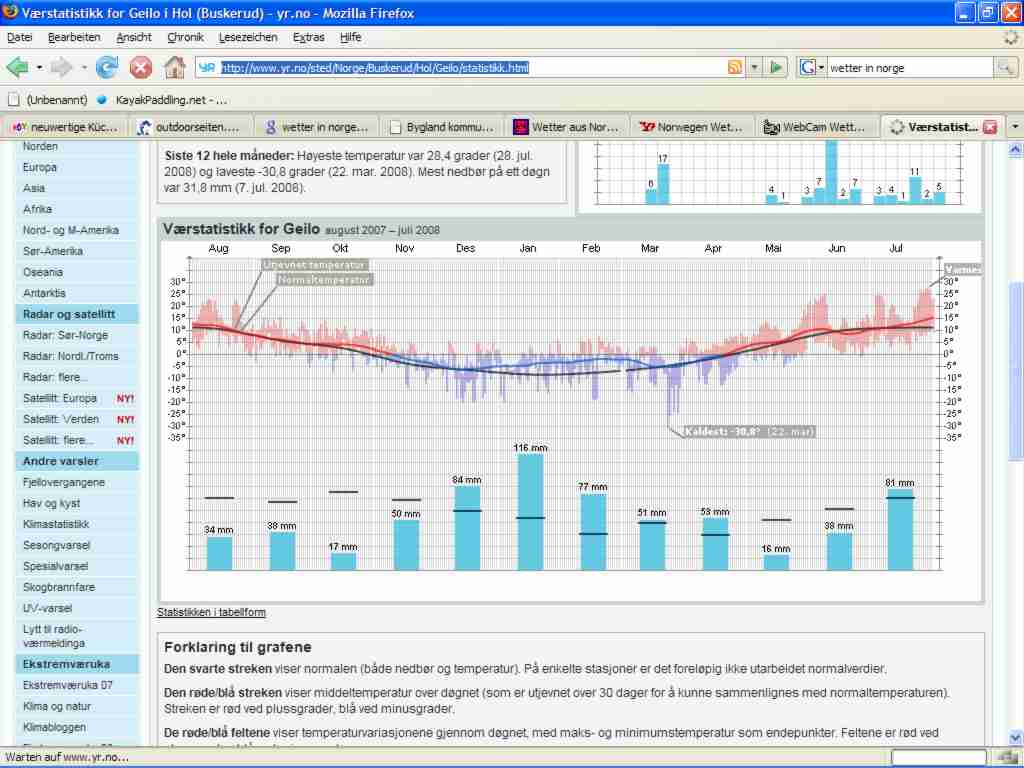Switch to the WebCam Wett... tab
This screenshot has height=768, width=1024.
point(814,127)
